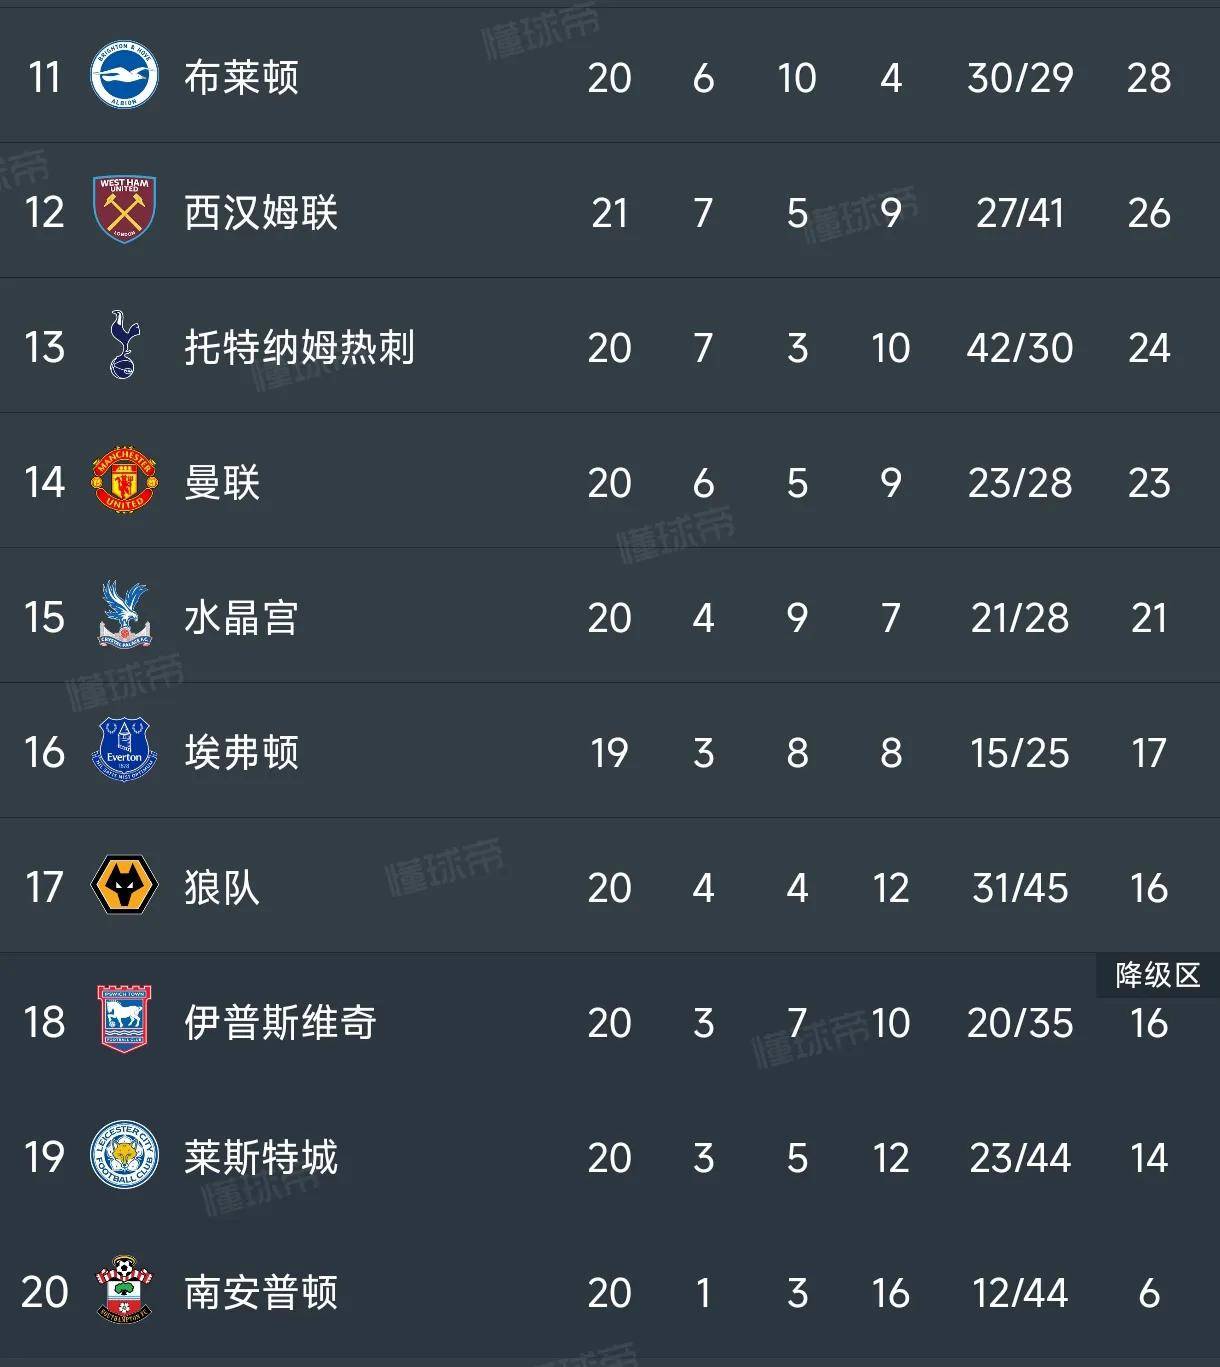1220x1367 pixels.
Task: Tap the Crystal Palace eagle crest
Action: (x=124, y=615)
